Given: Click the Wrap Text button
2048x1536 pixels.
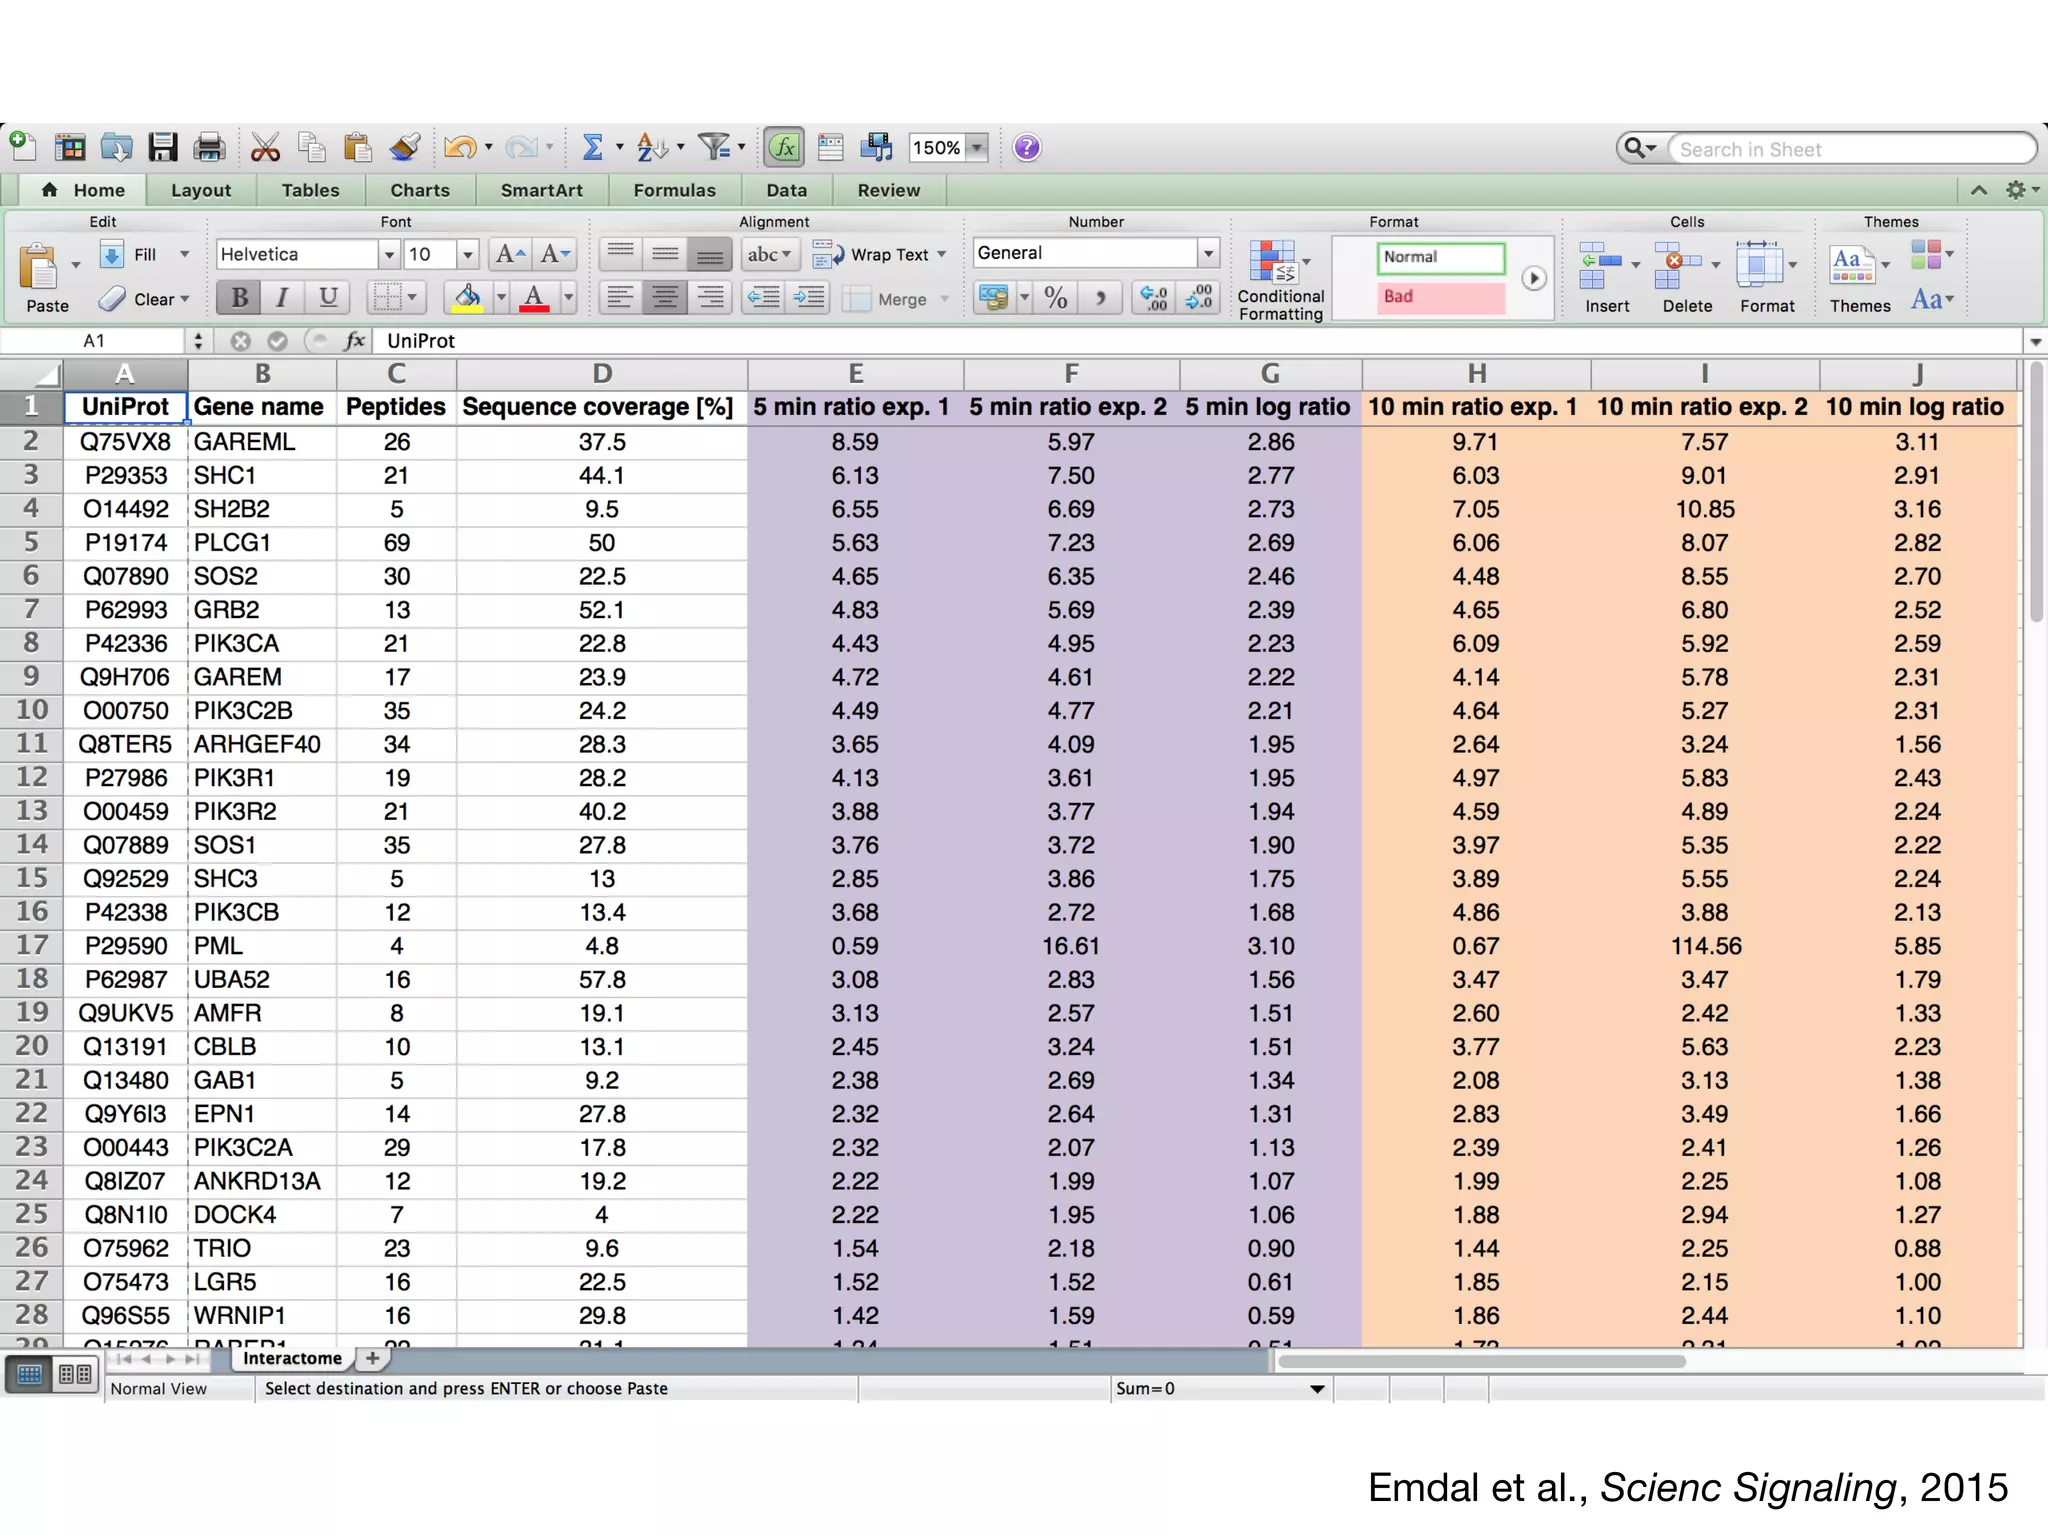Looking at the screenshot, I should tap(879, 255).
